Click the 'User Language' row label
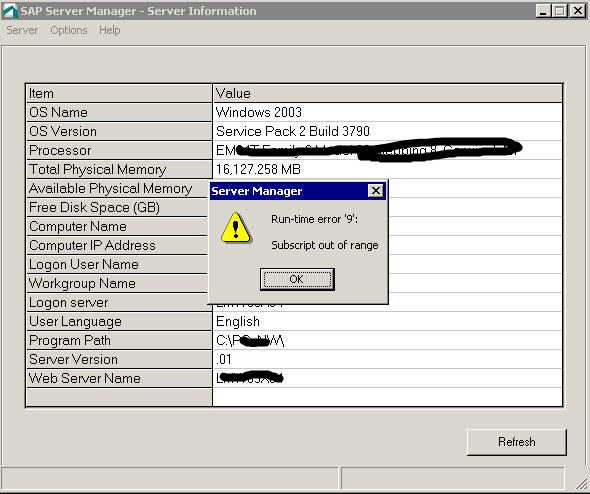 (119, 321)
